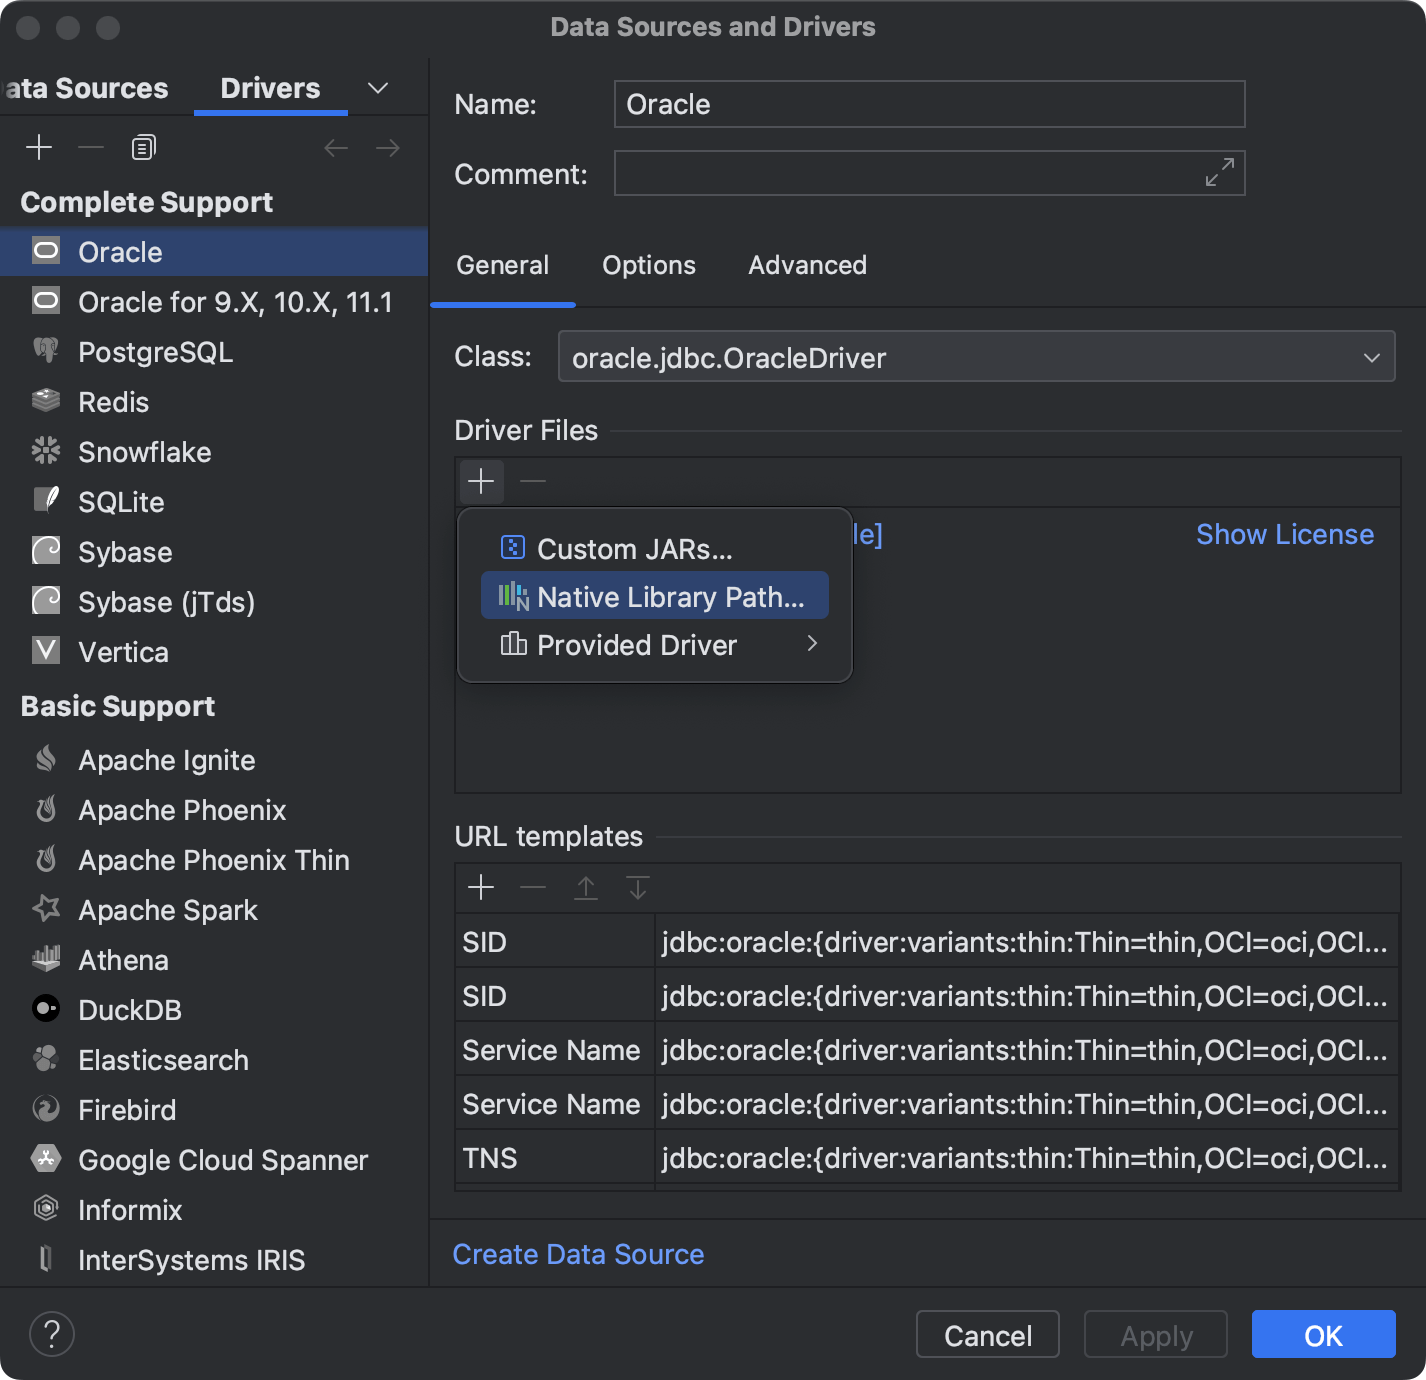1426x1380 pixels.
Task: Remove a driver file with minus icon
Action: point(532,481)
